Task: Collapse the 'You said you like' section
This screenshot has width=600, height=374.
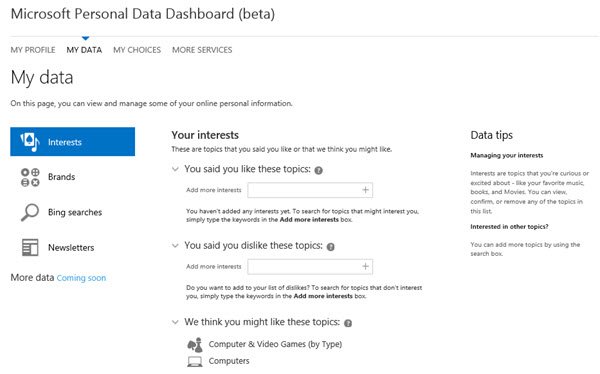Action: coord(175,169)
